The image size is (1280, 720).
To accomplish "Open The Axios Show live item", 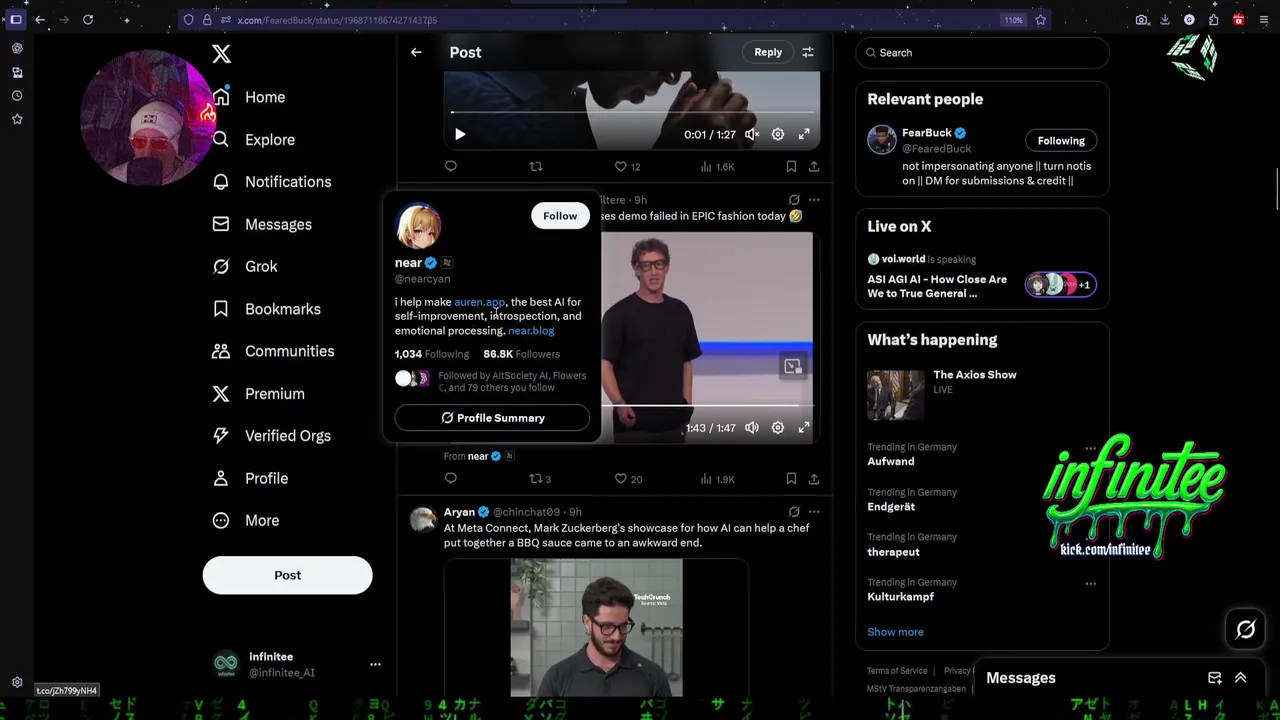I will pos(982,393).
